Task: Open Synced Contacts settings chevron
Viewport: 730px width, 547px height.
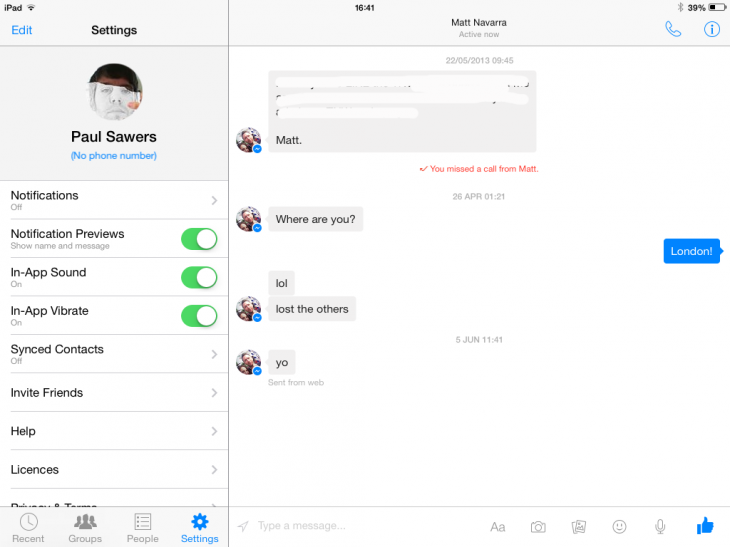Action: click(214, 354)
